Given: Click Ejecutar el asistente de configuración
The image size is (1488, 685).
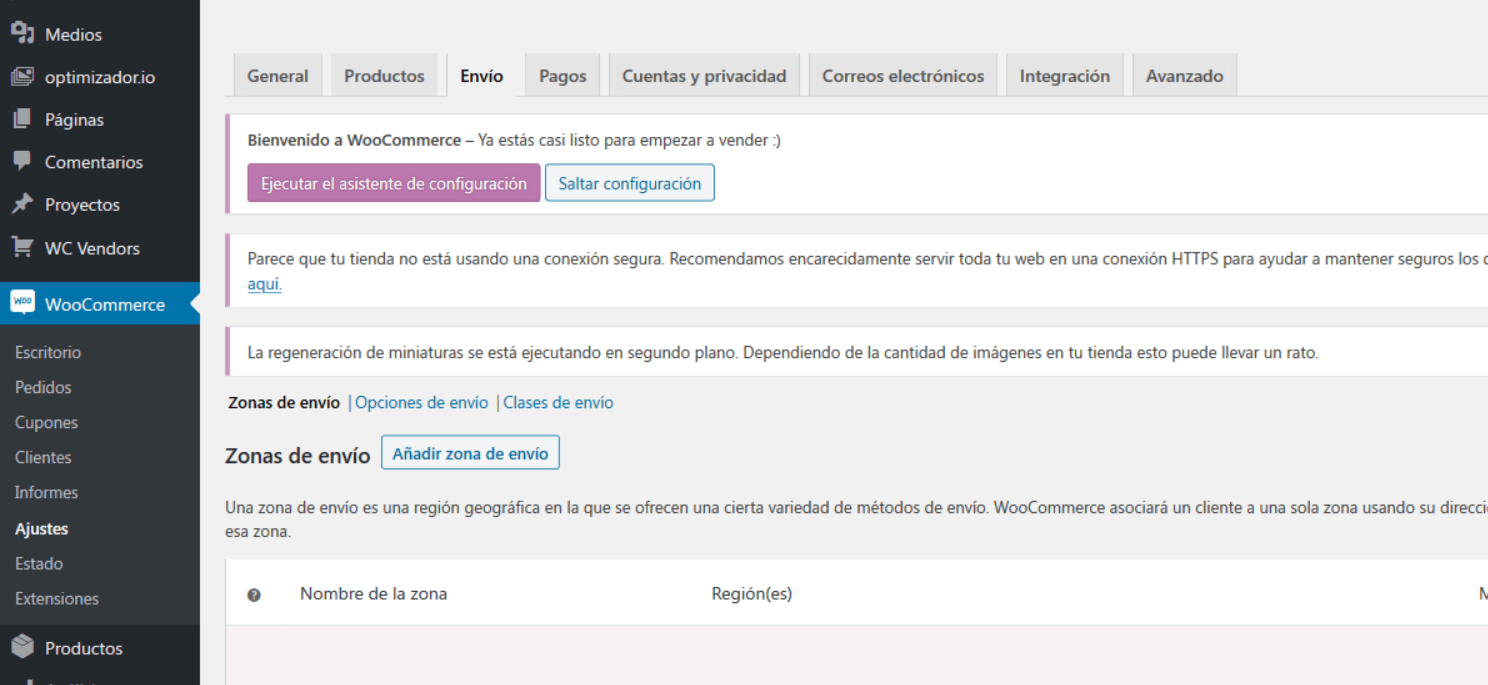Looking at the screenshot, I should click(394, 183).
